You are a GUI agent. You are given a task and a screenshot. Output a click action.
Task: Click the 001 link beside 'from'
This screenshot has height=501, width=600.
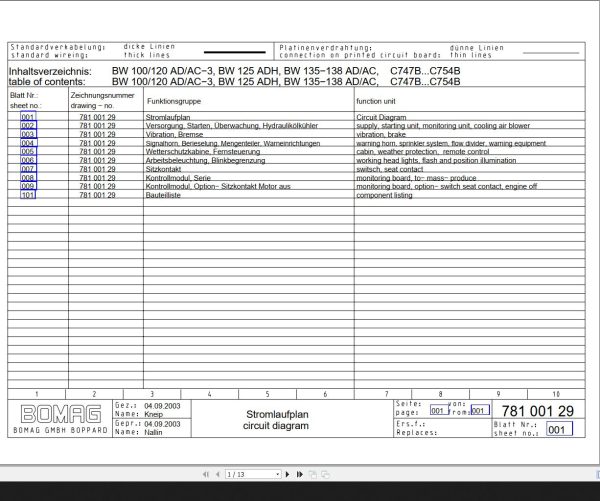point(480,410)
